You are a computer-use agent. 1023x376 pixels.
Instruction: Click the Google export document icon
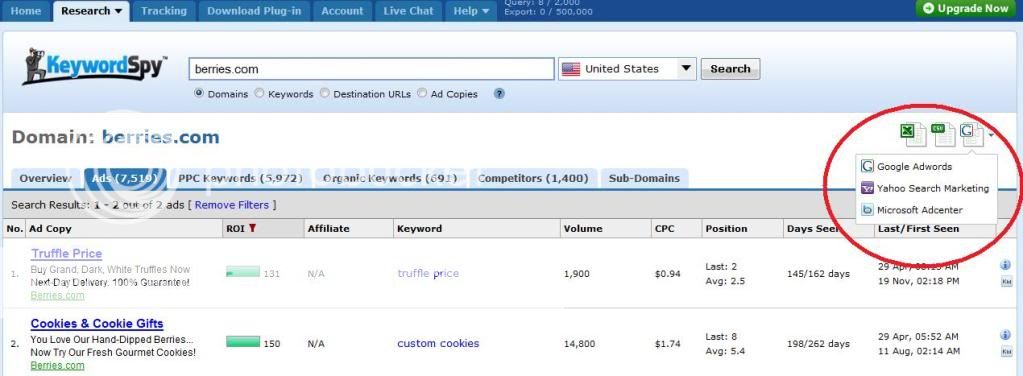click(972, 134)
